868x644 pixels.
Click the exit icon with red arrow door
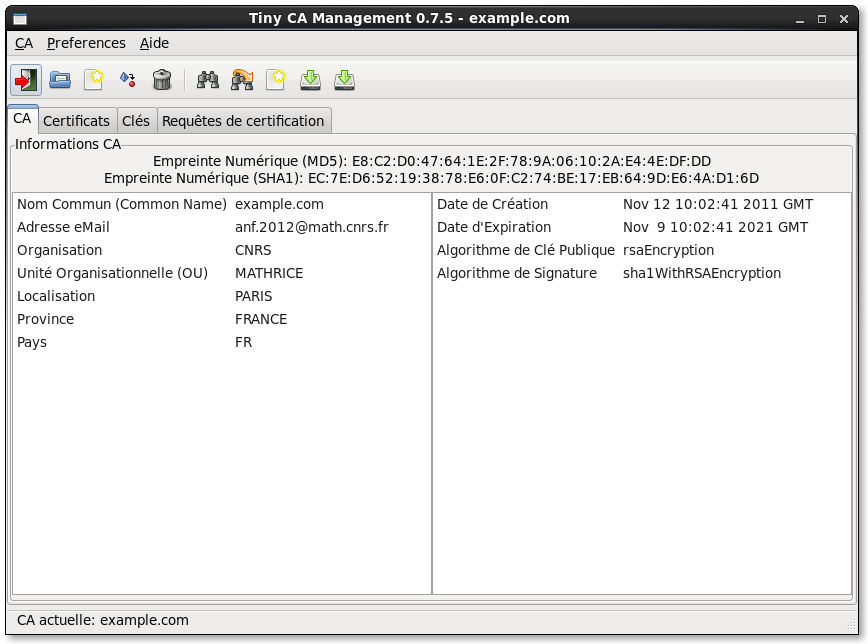(x=26, y=80)
